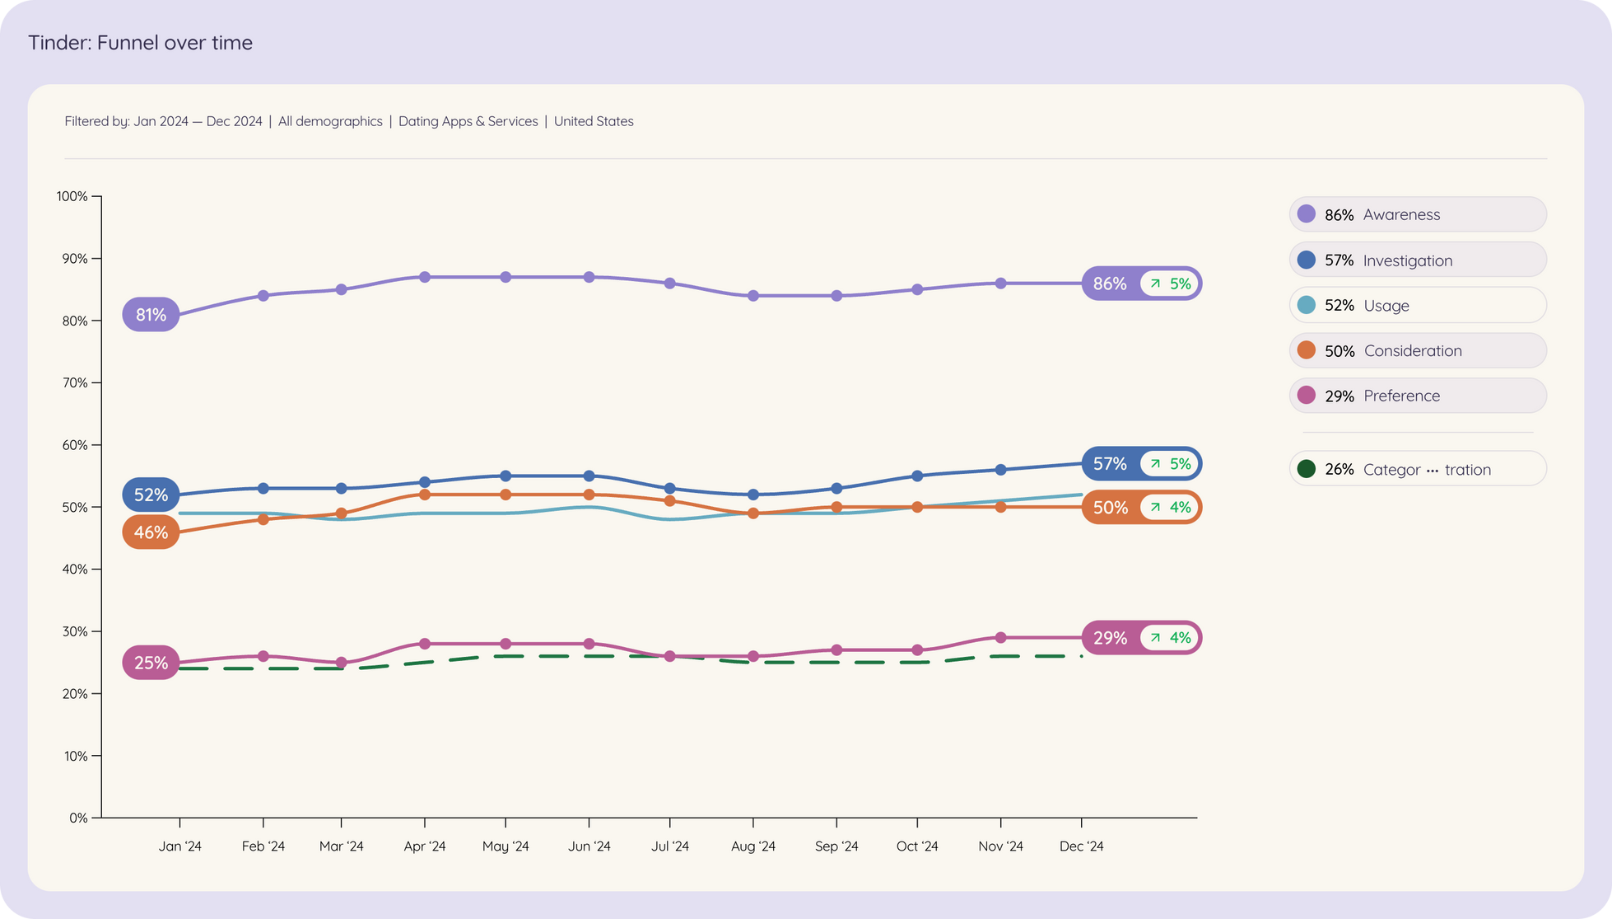Toggle the Preference legend item
The height and width of the screenshot is (919, 1613).
1417,395
